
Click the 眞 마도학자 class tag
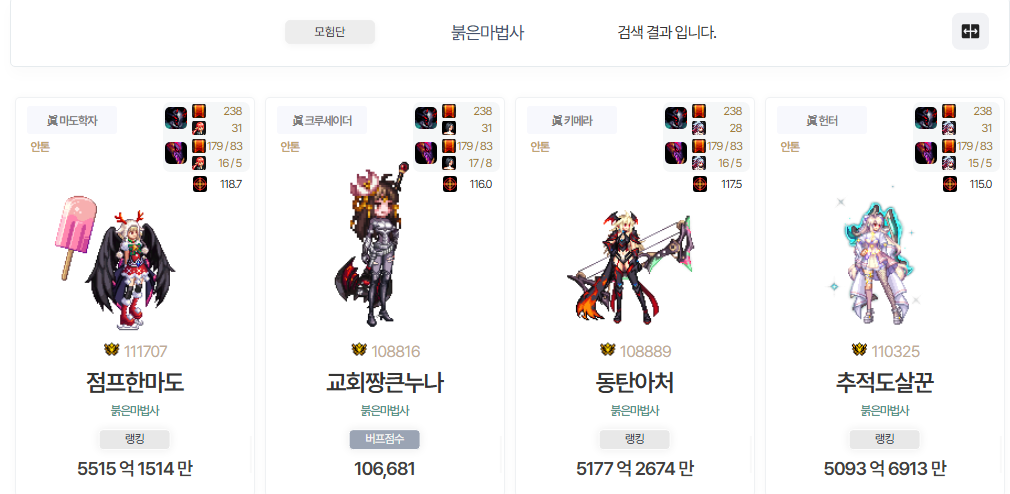pos(72,120)
